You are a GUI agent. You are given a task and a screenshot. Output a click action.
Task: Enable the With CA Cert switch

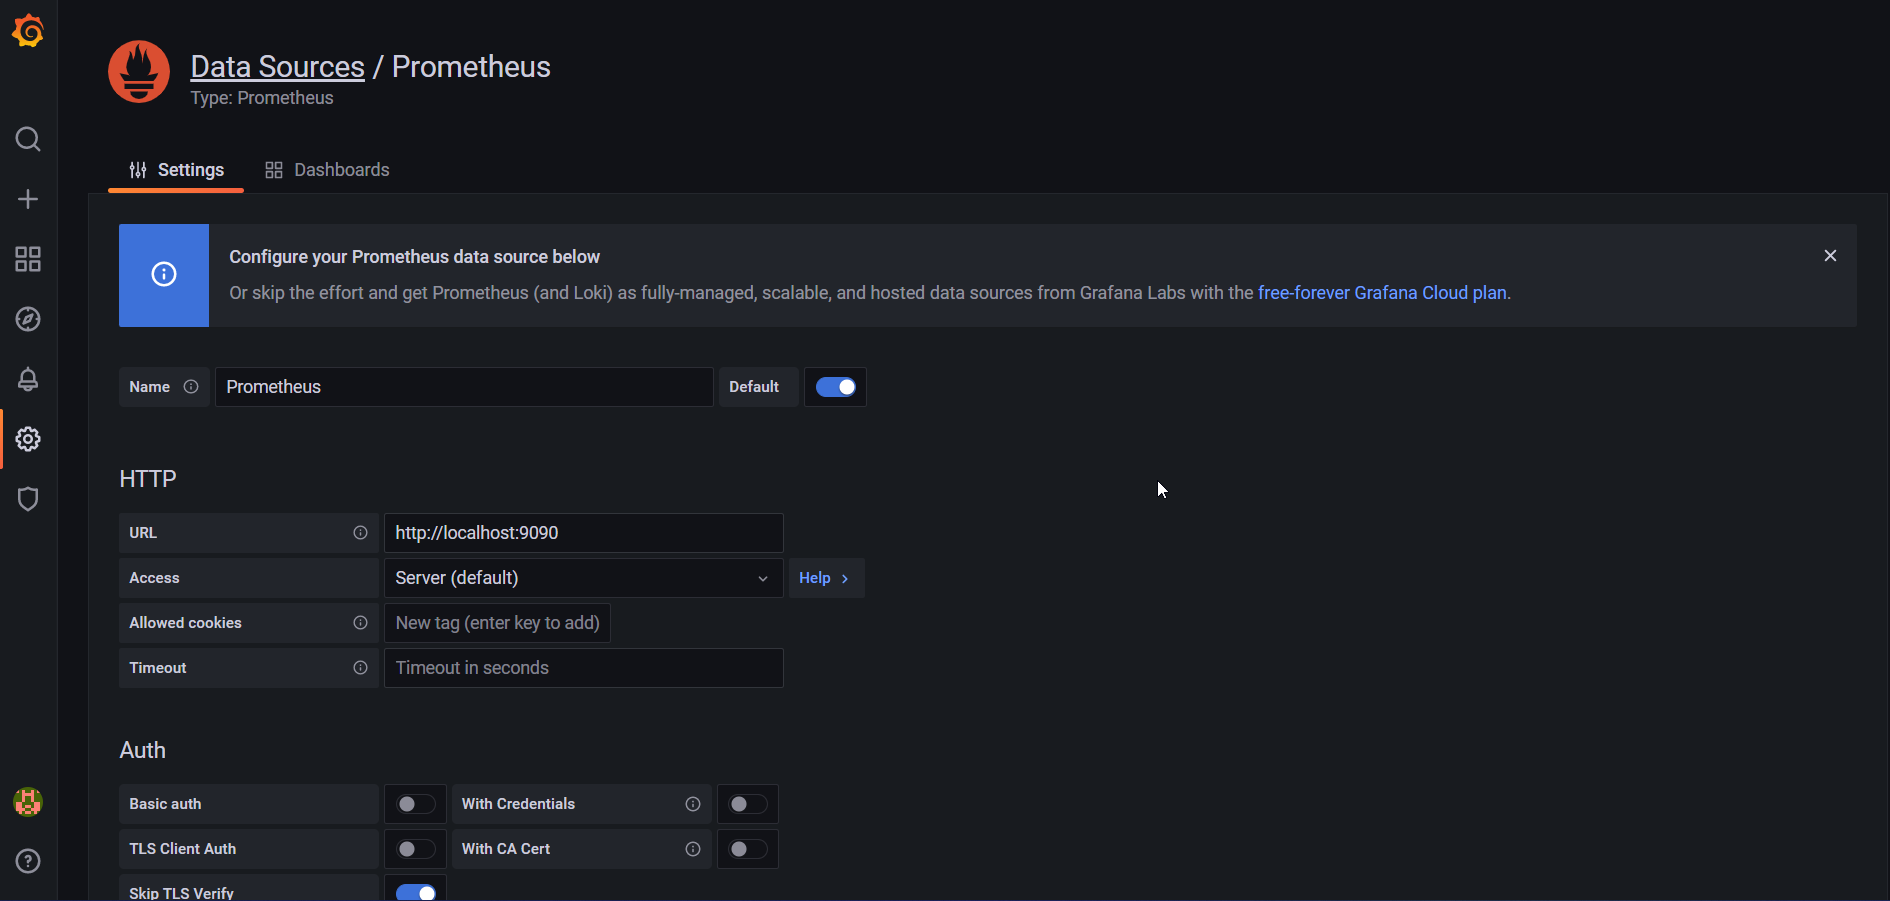748,849
